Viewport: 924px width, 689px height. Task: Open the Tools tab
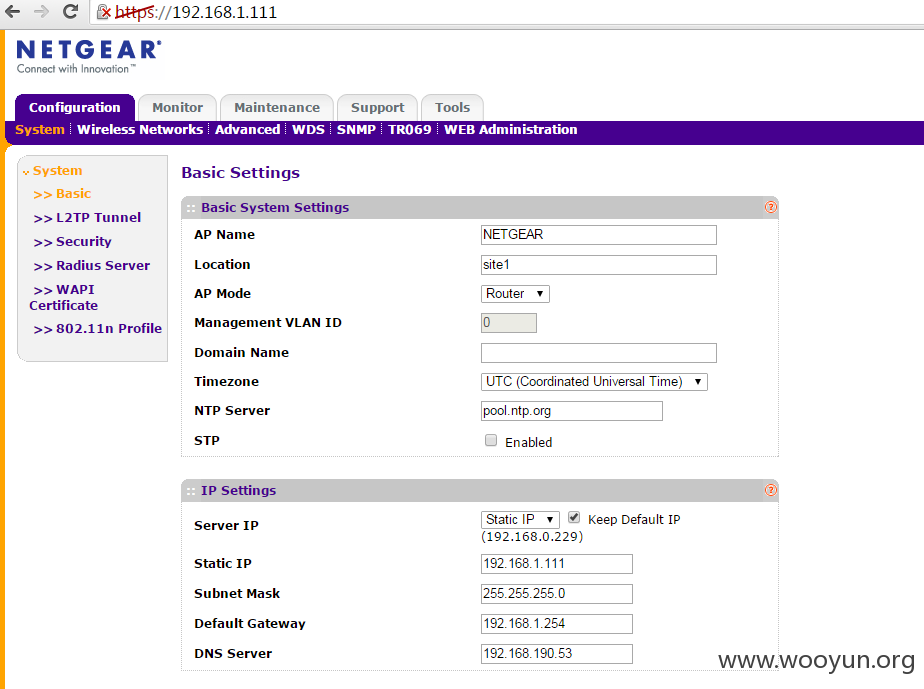(453, 108)
